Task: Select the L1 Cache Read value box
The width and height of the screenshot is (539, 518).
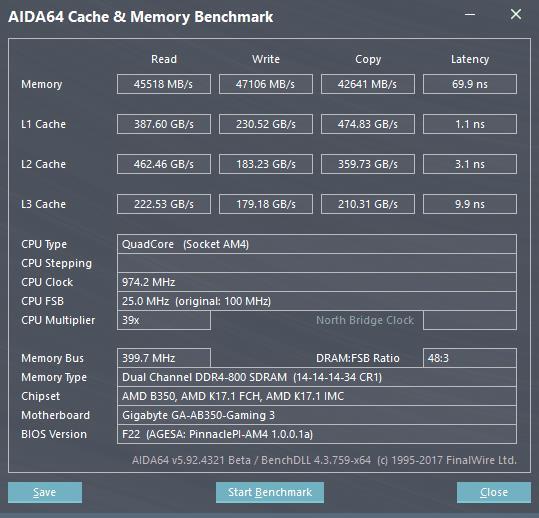Action: (x=164, y=124)
